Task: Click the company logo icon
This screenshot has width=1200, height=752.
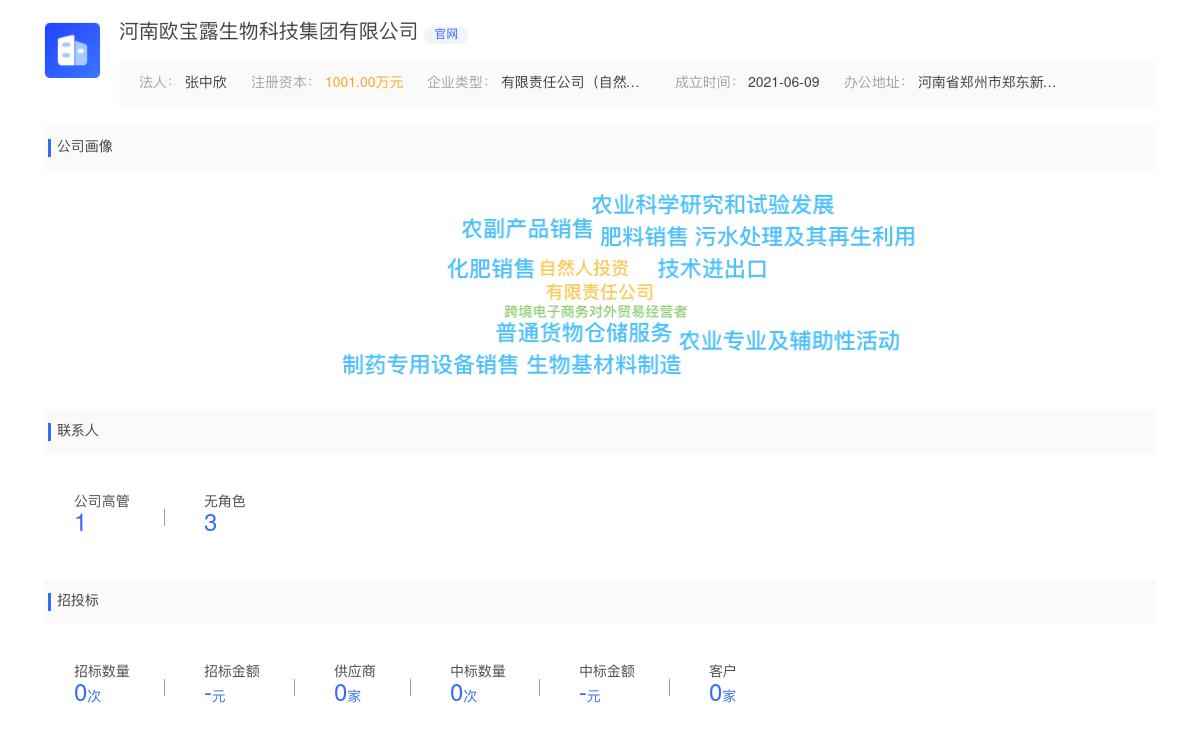Action: pyautogui.click(x=72, y=50)
